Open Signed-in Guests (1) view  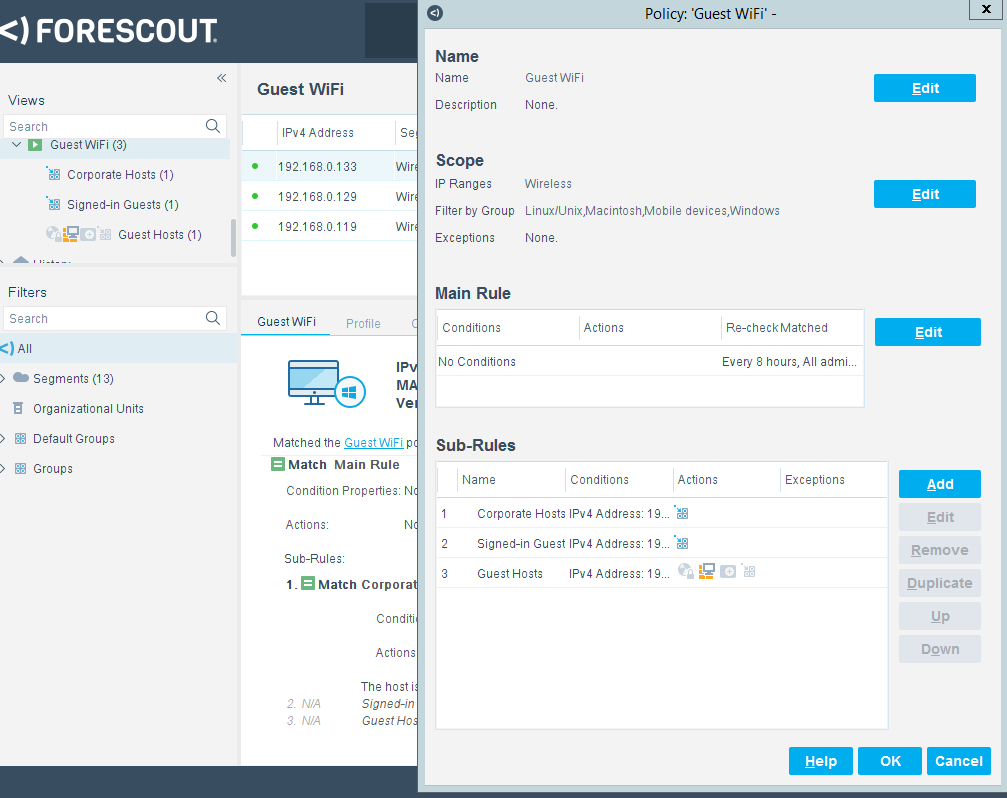point(123,205)
